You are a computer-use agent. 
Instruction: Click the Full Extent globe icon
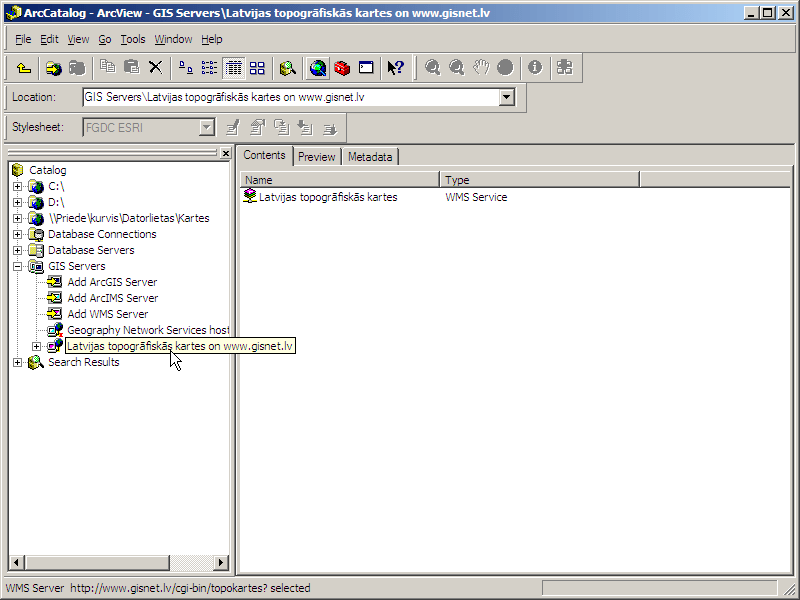(x=505, y=68)
